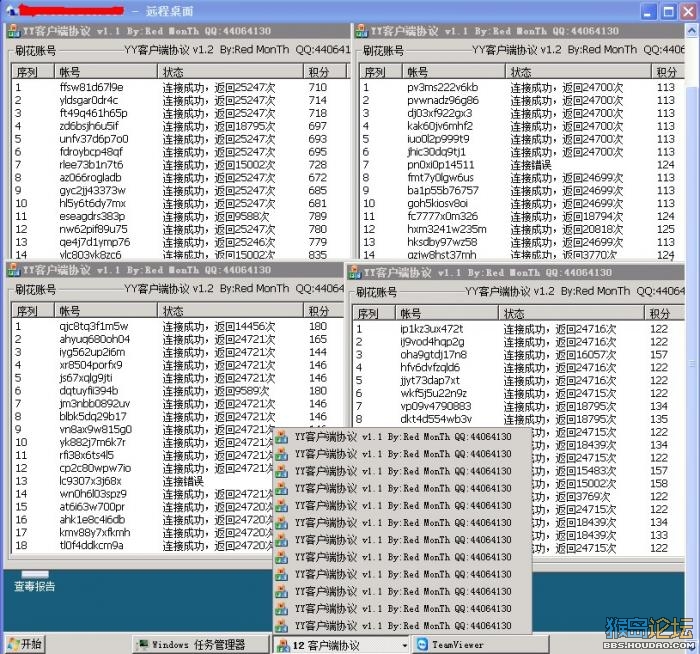Open the Windows 任务管理器 taskbar button
The width and height of the screenshot is (700, 654).
tap(201, 644)
